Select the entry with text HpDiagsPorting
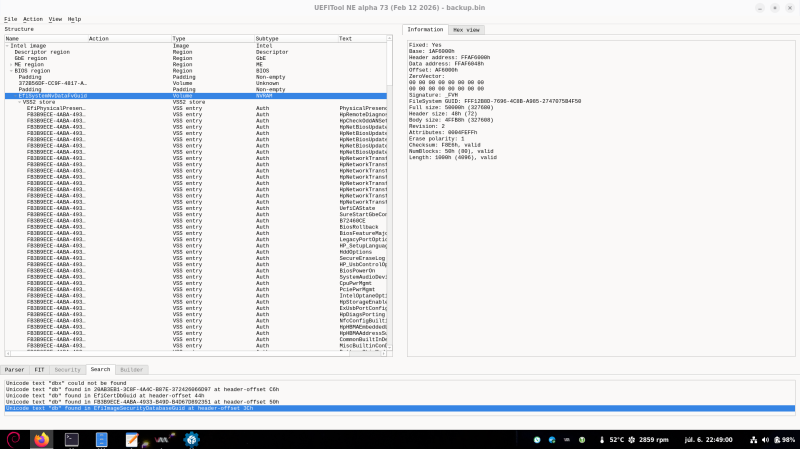Viewport: 800px width, 449px height. pos(195,314)
